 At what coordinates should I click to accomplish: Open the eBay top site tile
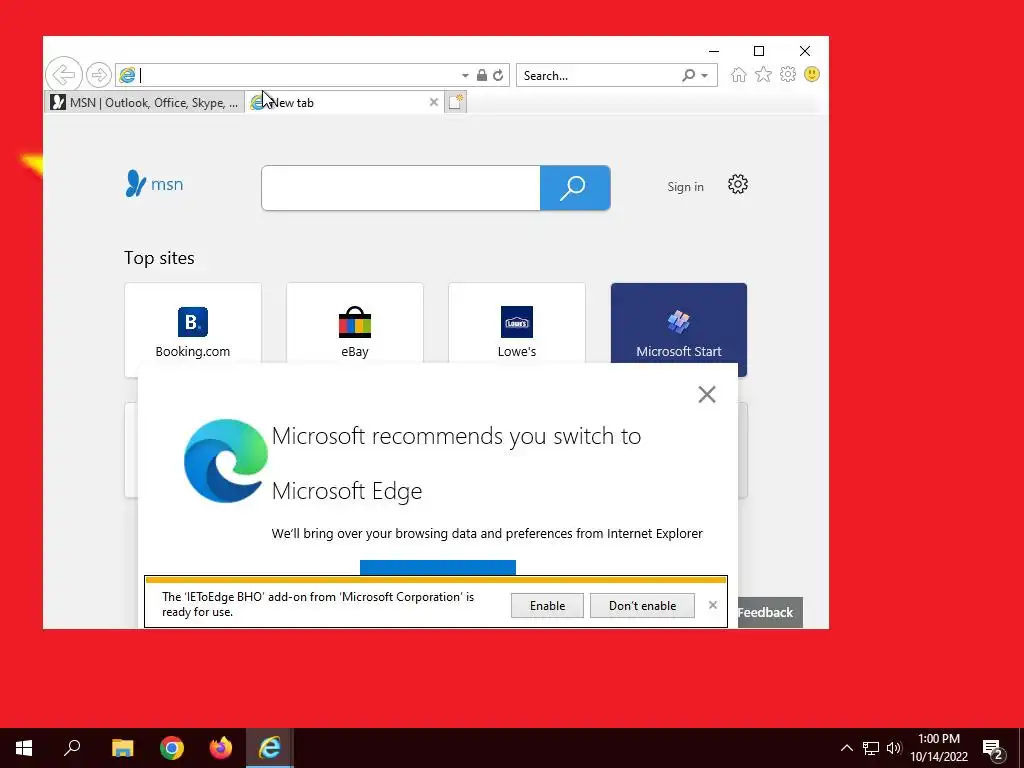355,324
